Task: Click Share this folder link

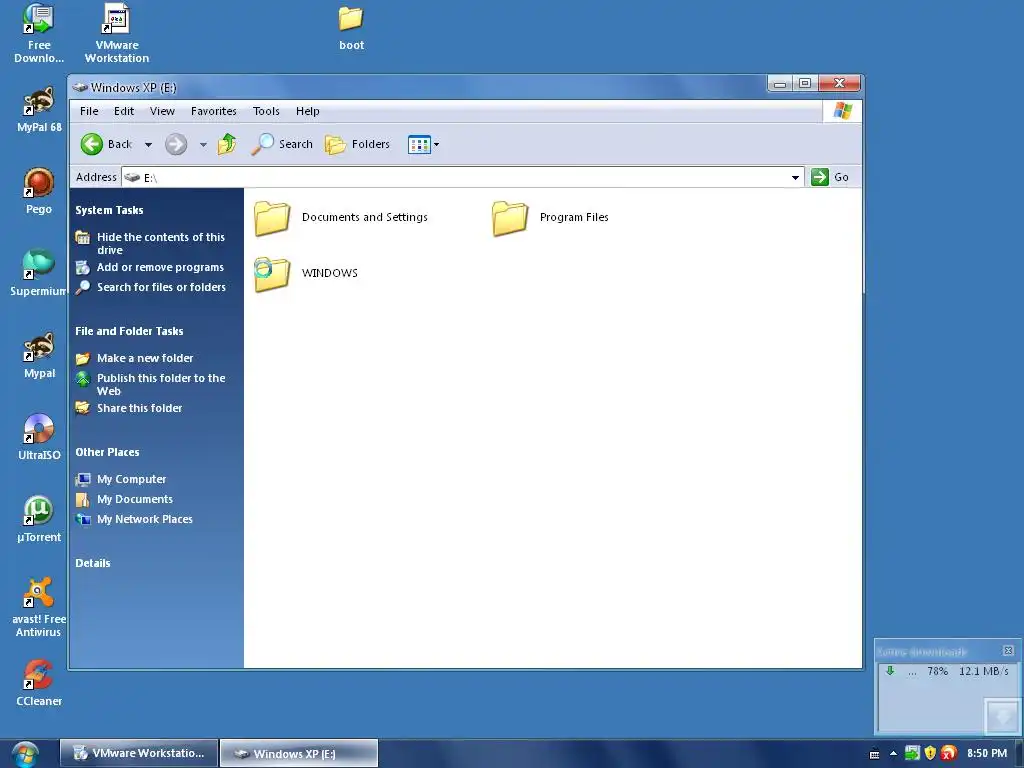Action: [139, 408]
